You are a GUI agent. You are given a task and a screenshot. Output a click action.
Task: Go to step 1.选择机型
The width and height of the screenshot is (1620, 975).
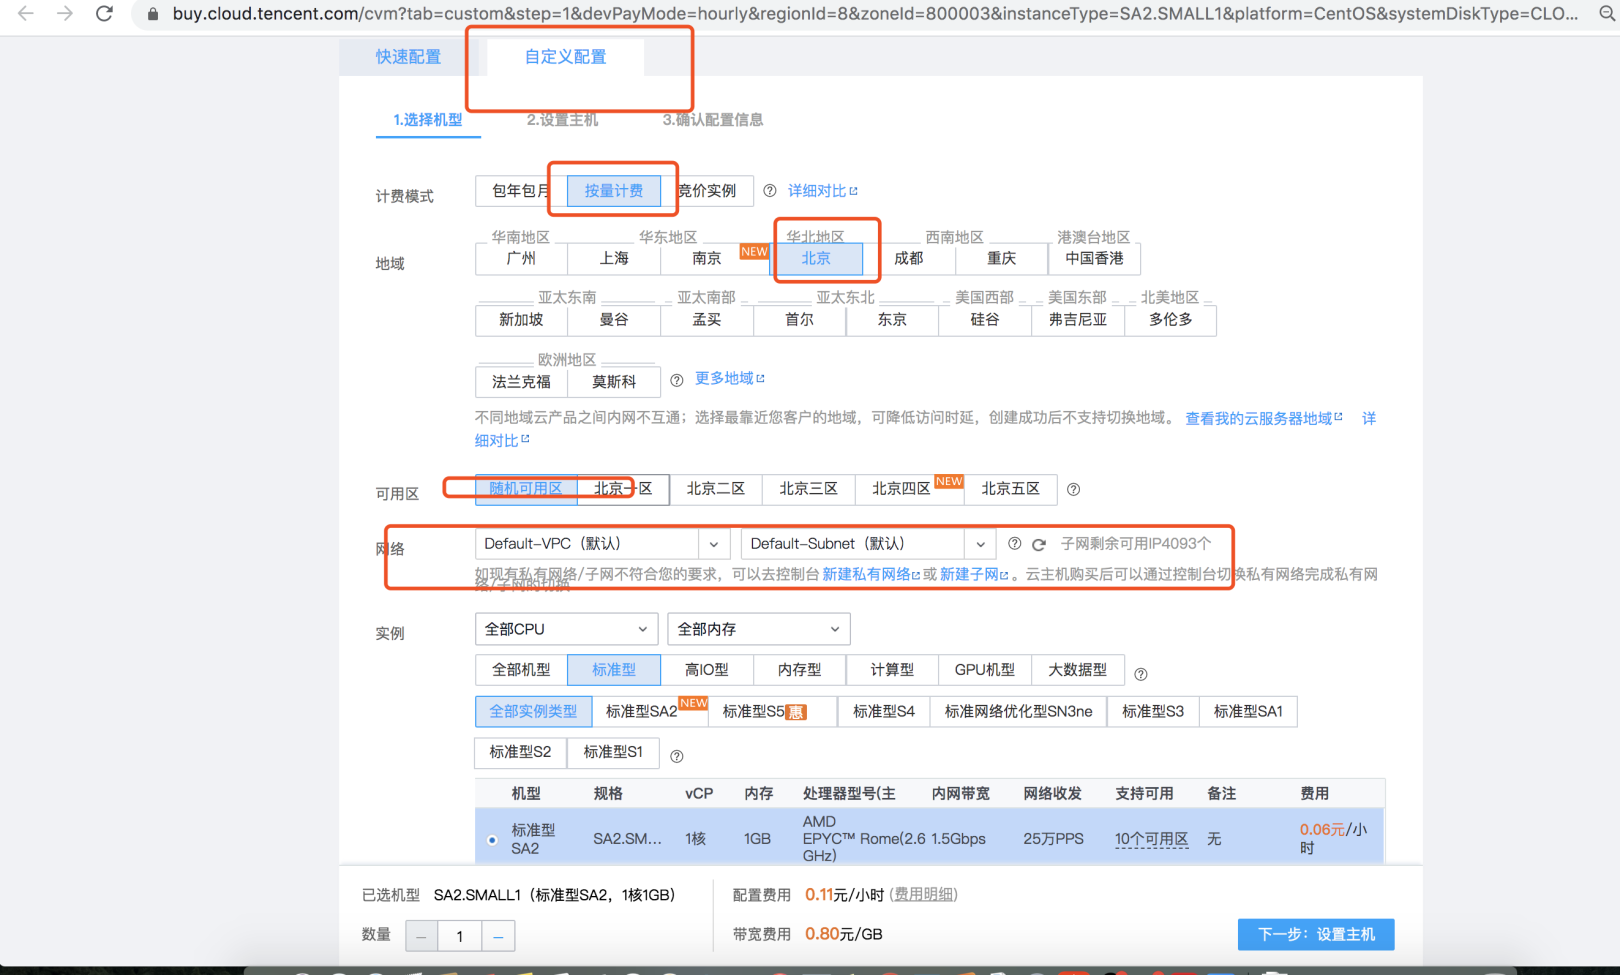pos(428,120)
